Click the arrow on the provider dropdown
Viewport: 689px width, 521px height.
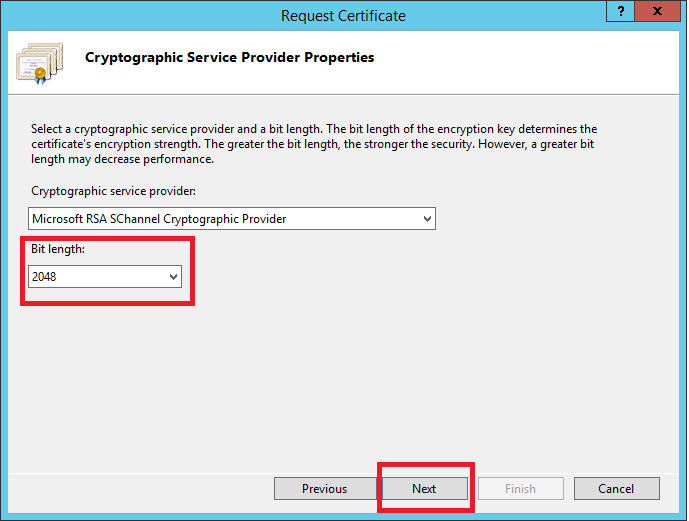[427, 218]
